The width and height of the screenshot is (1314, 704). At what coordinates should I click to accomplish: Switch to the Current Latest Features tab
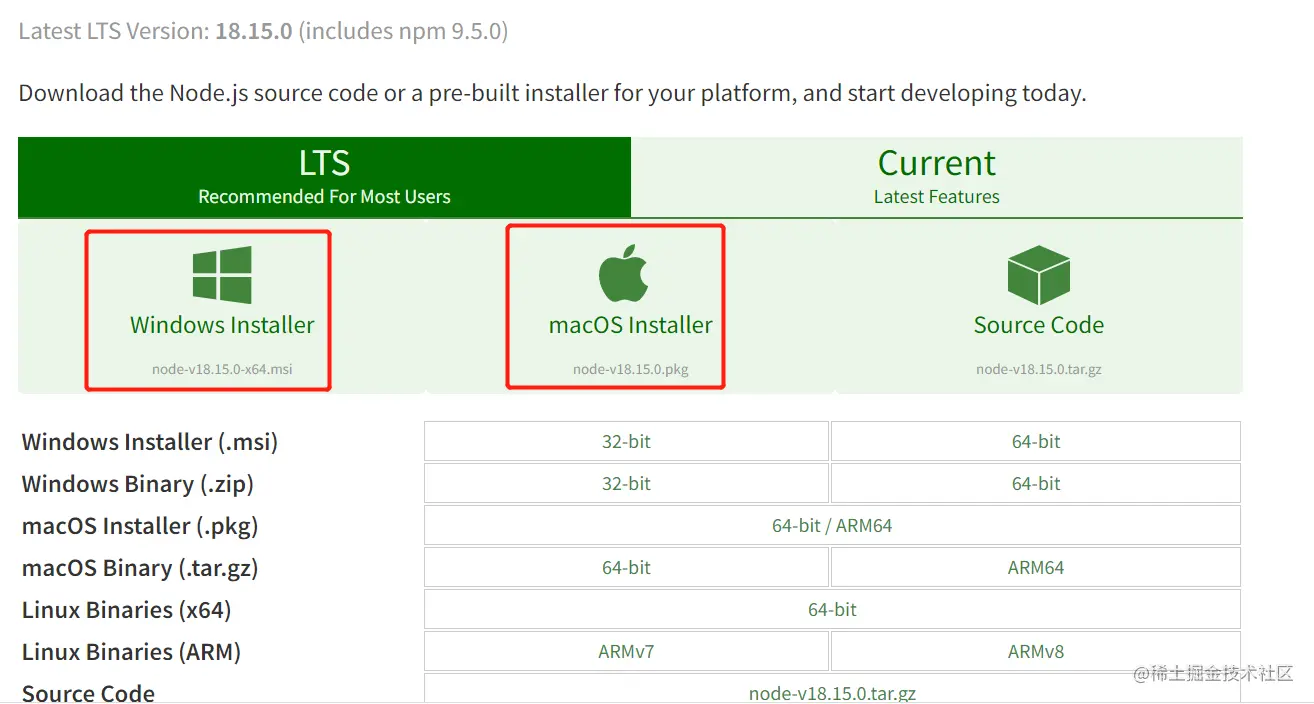(x=937, y=177)
